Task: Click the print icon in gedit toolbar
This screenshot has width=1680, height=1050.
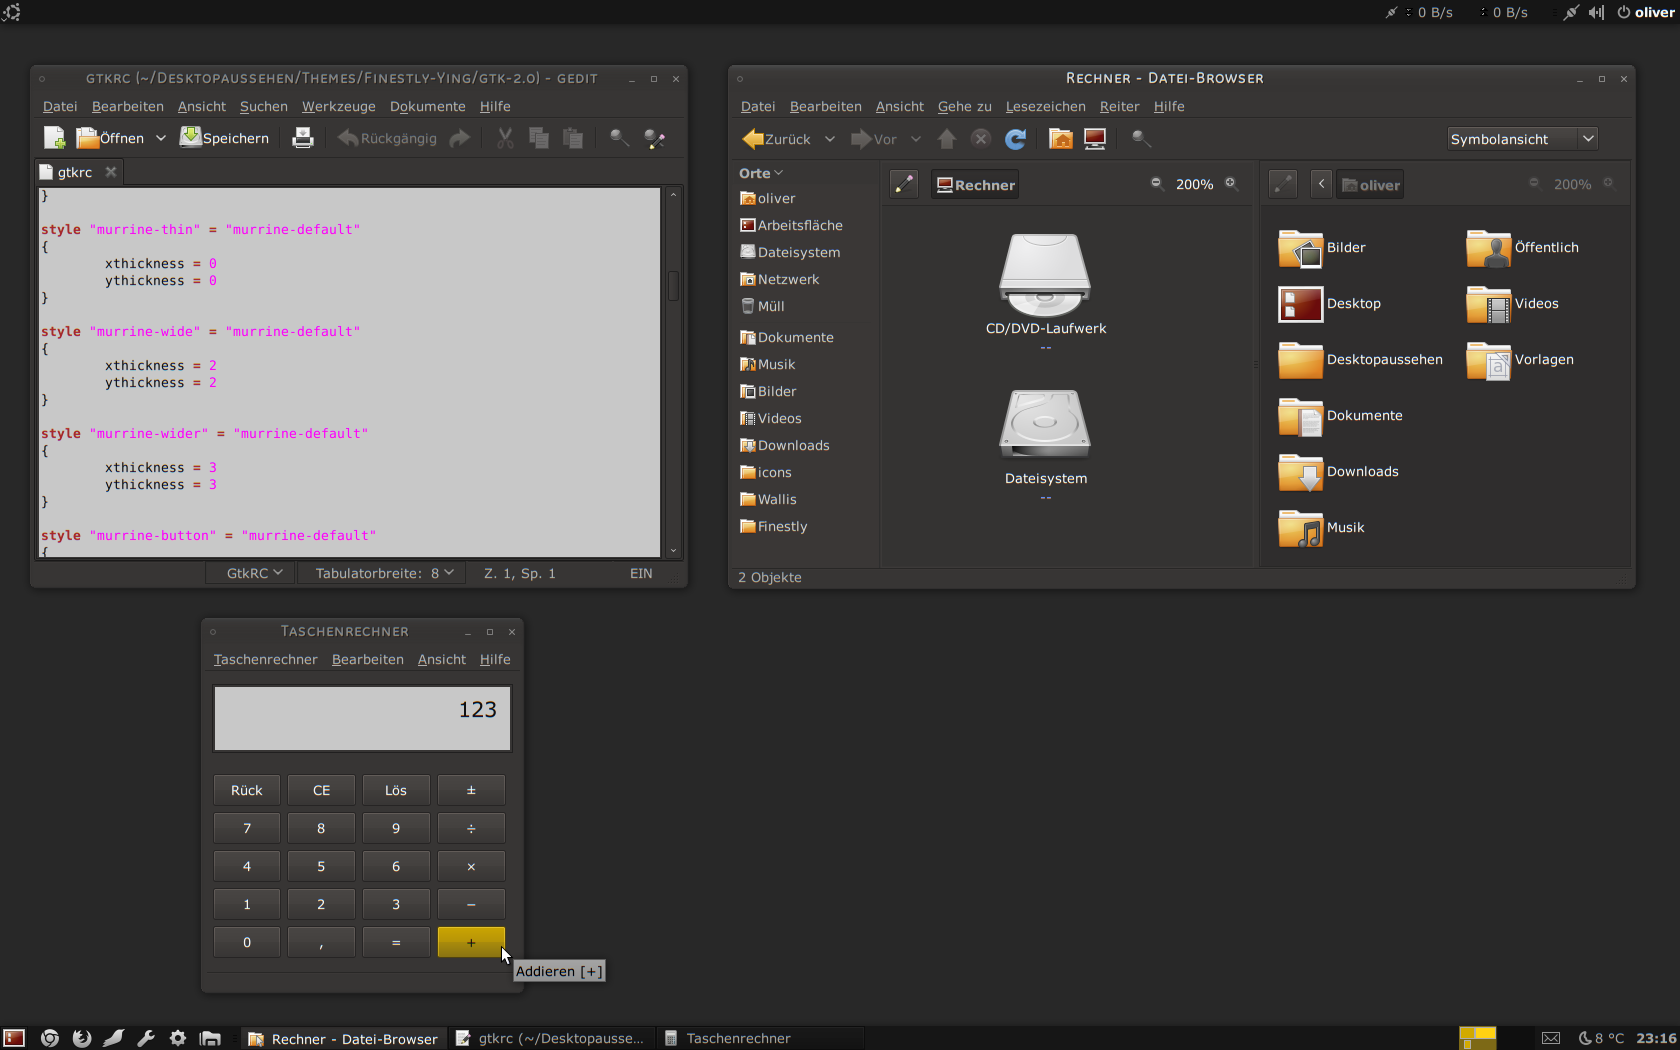Action: click(302, 138)
